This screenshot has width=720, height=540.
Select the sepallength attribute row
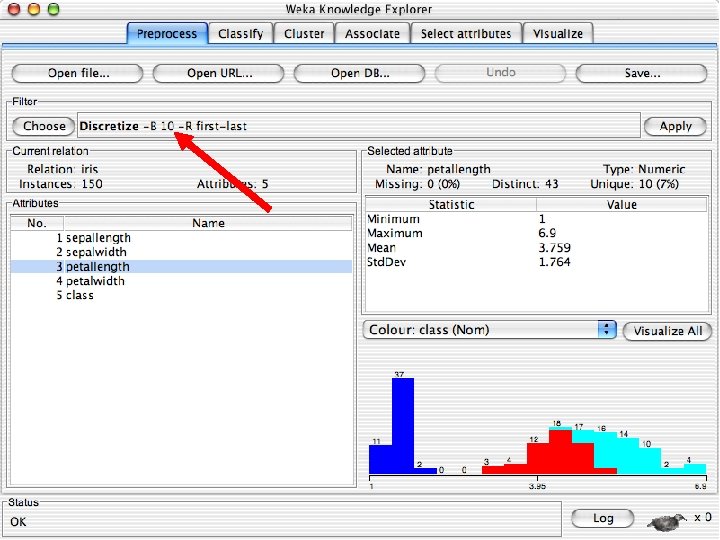tap(181, 238)
